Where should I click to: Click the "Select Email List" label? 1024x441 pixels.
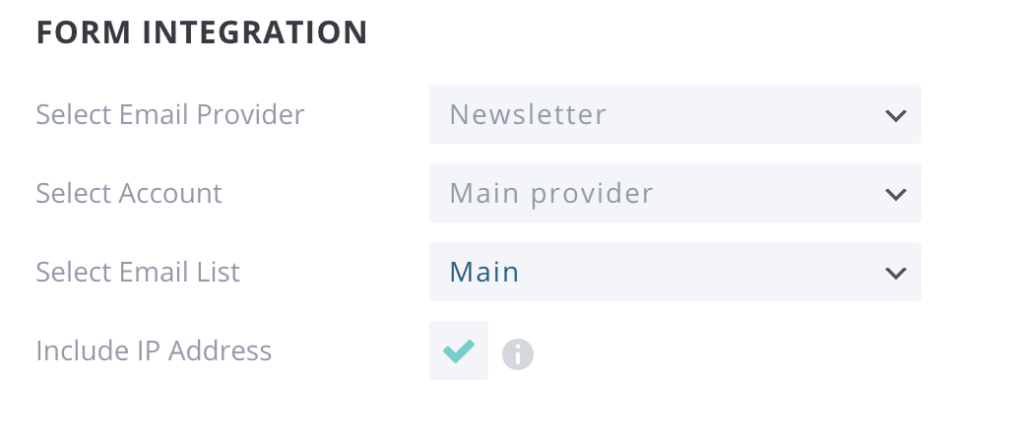138,272
